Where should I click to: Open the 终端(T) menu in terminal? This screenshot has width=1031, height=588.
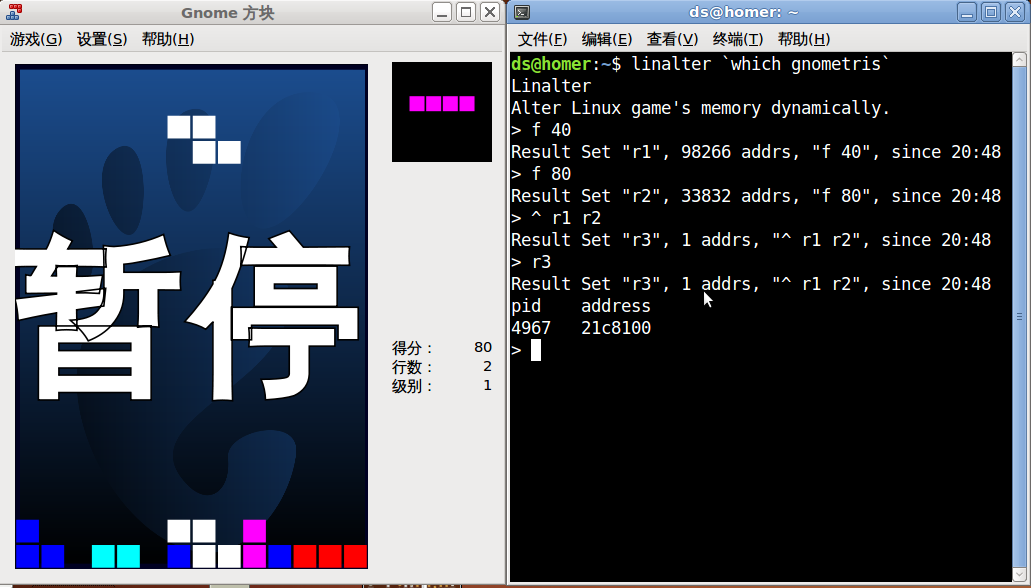738,39
